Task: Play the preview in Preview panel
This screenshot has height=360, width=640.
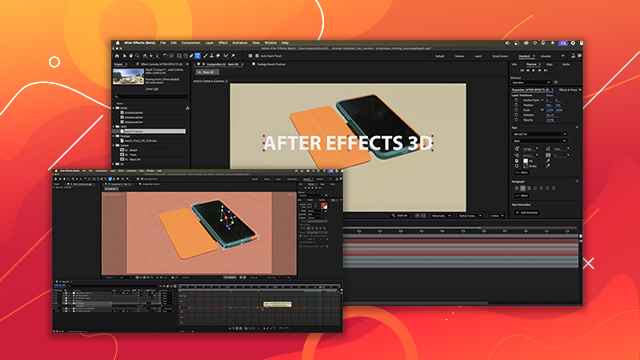Action: point(533,70)
